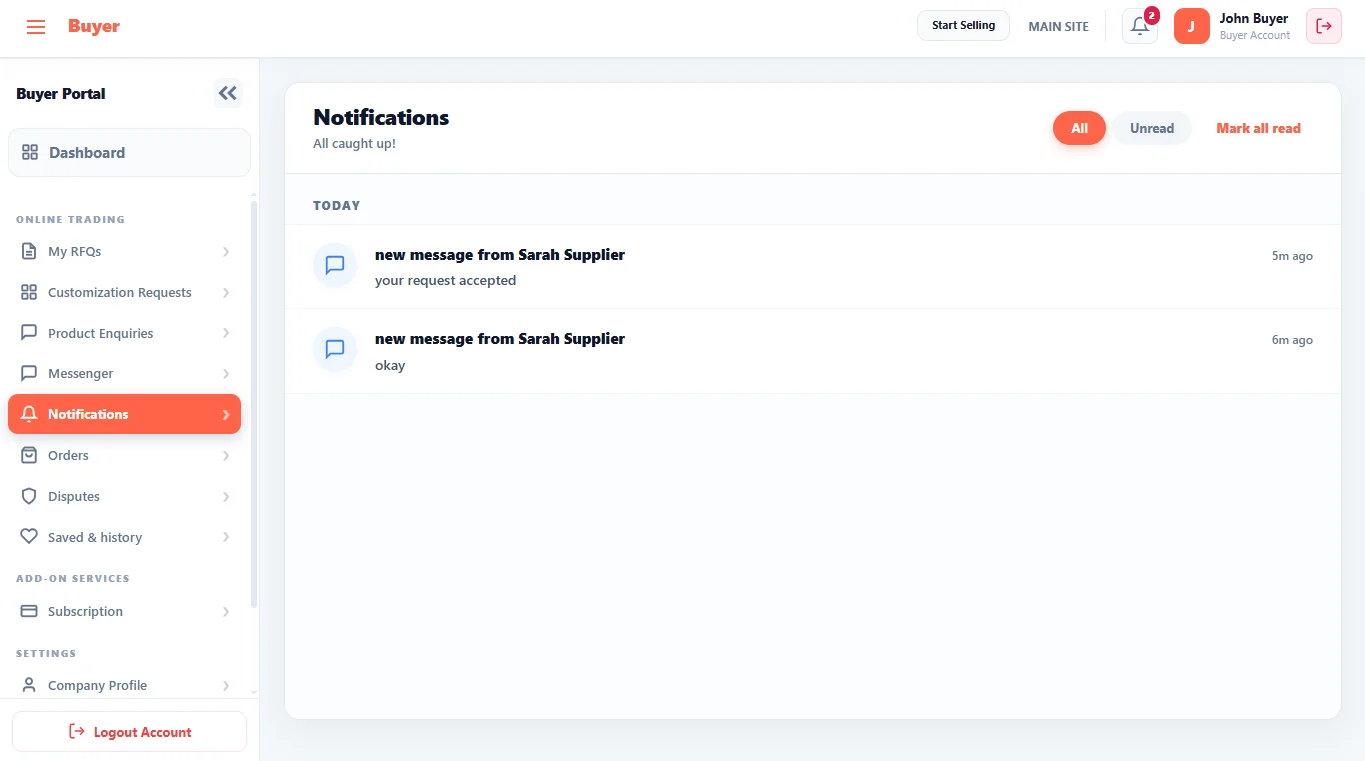Click the Company Profile person icon
This screenshot has width=1365, height=761.
(29, 685)
